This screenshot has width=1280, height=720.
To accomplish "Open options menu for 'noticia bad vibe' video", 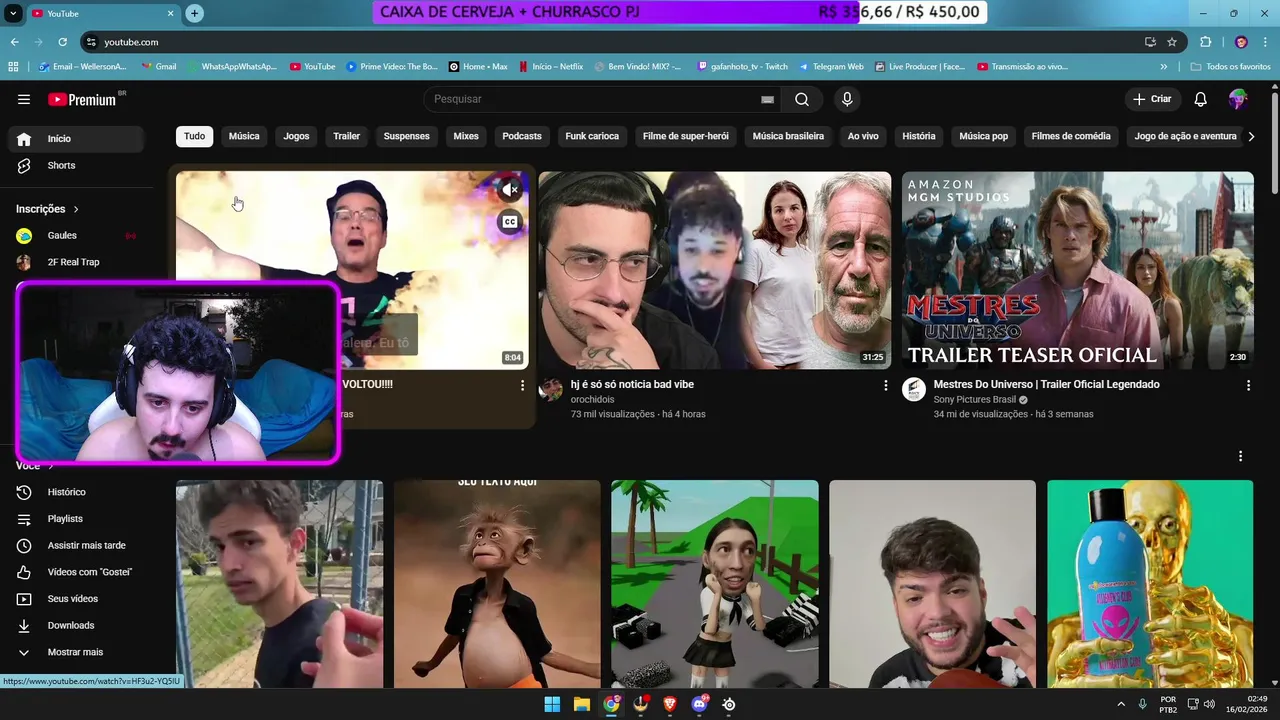I will click(x=885, y=385).
